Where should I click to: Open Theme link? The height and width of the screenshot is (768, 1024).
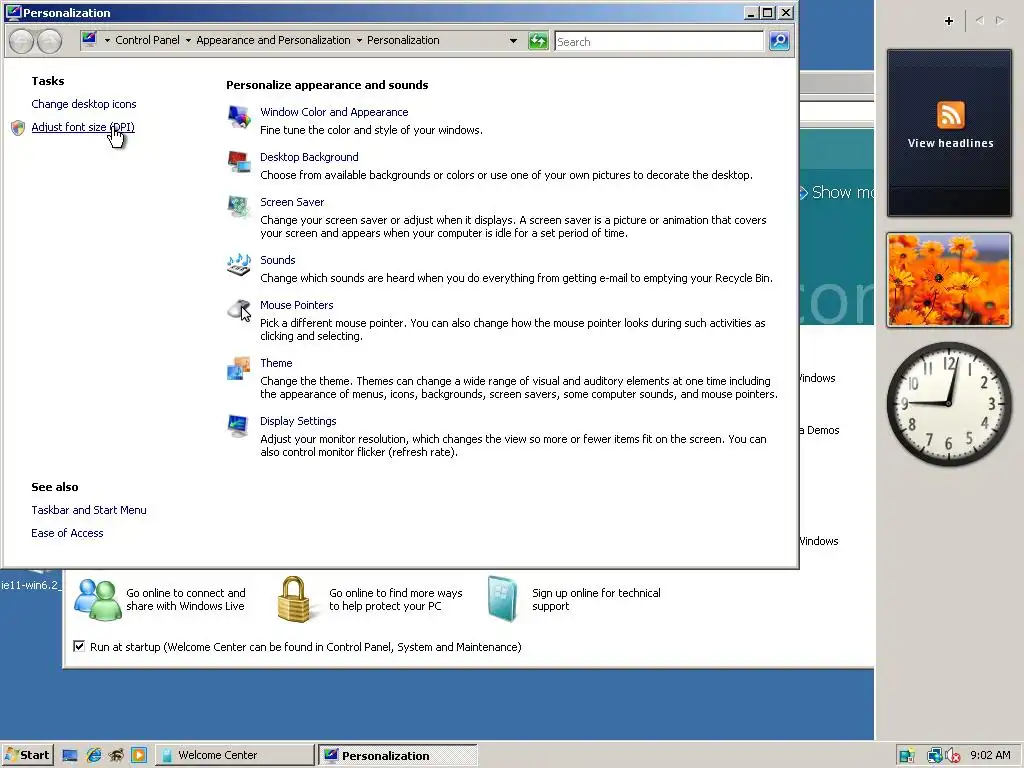[x=276, y=363]
